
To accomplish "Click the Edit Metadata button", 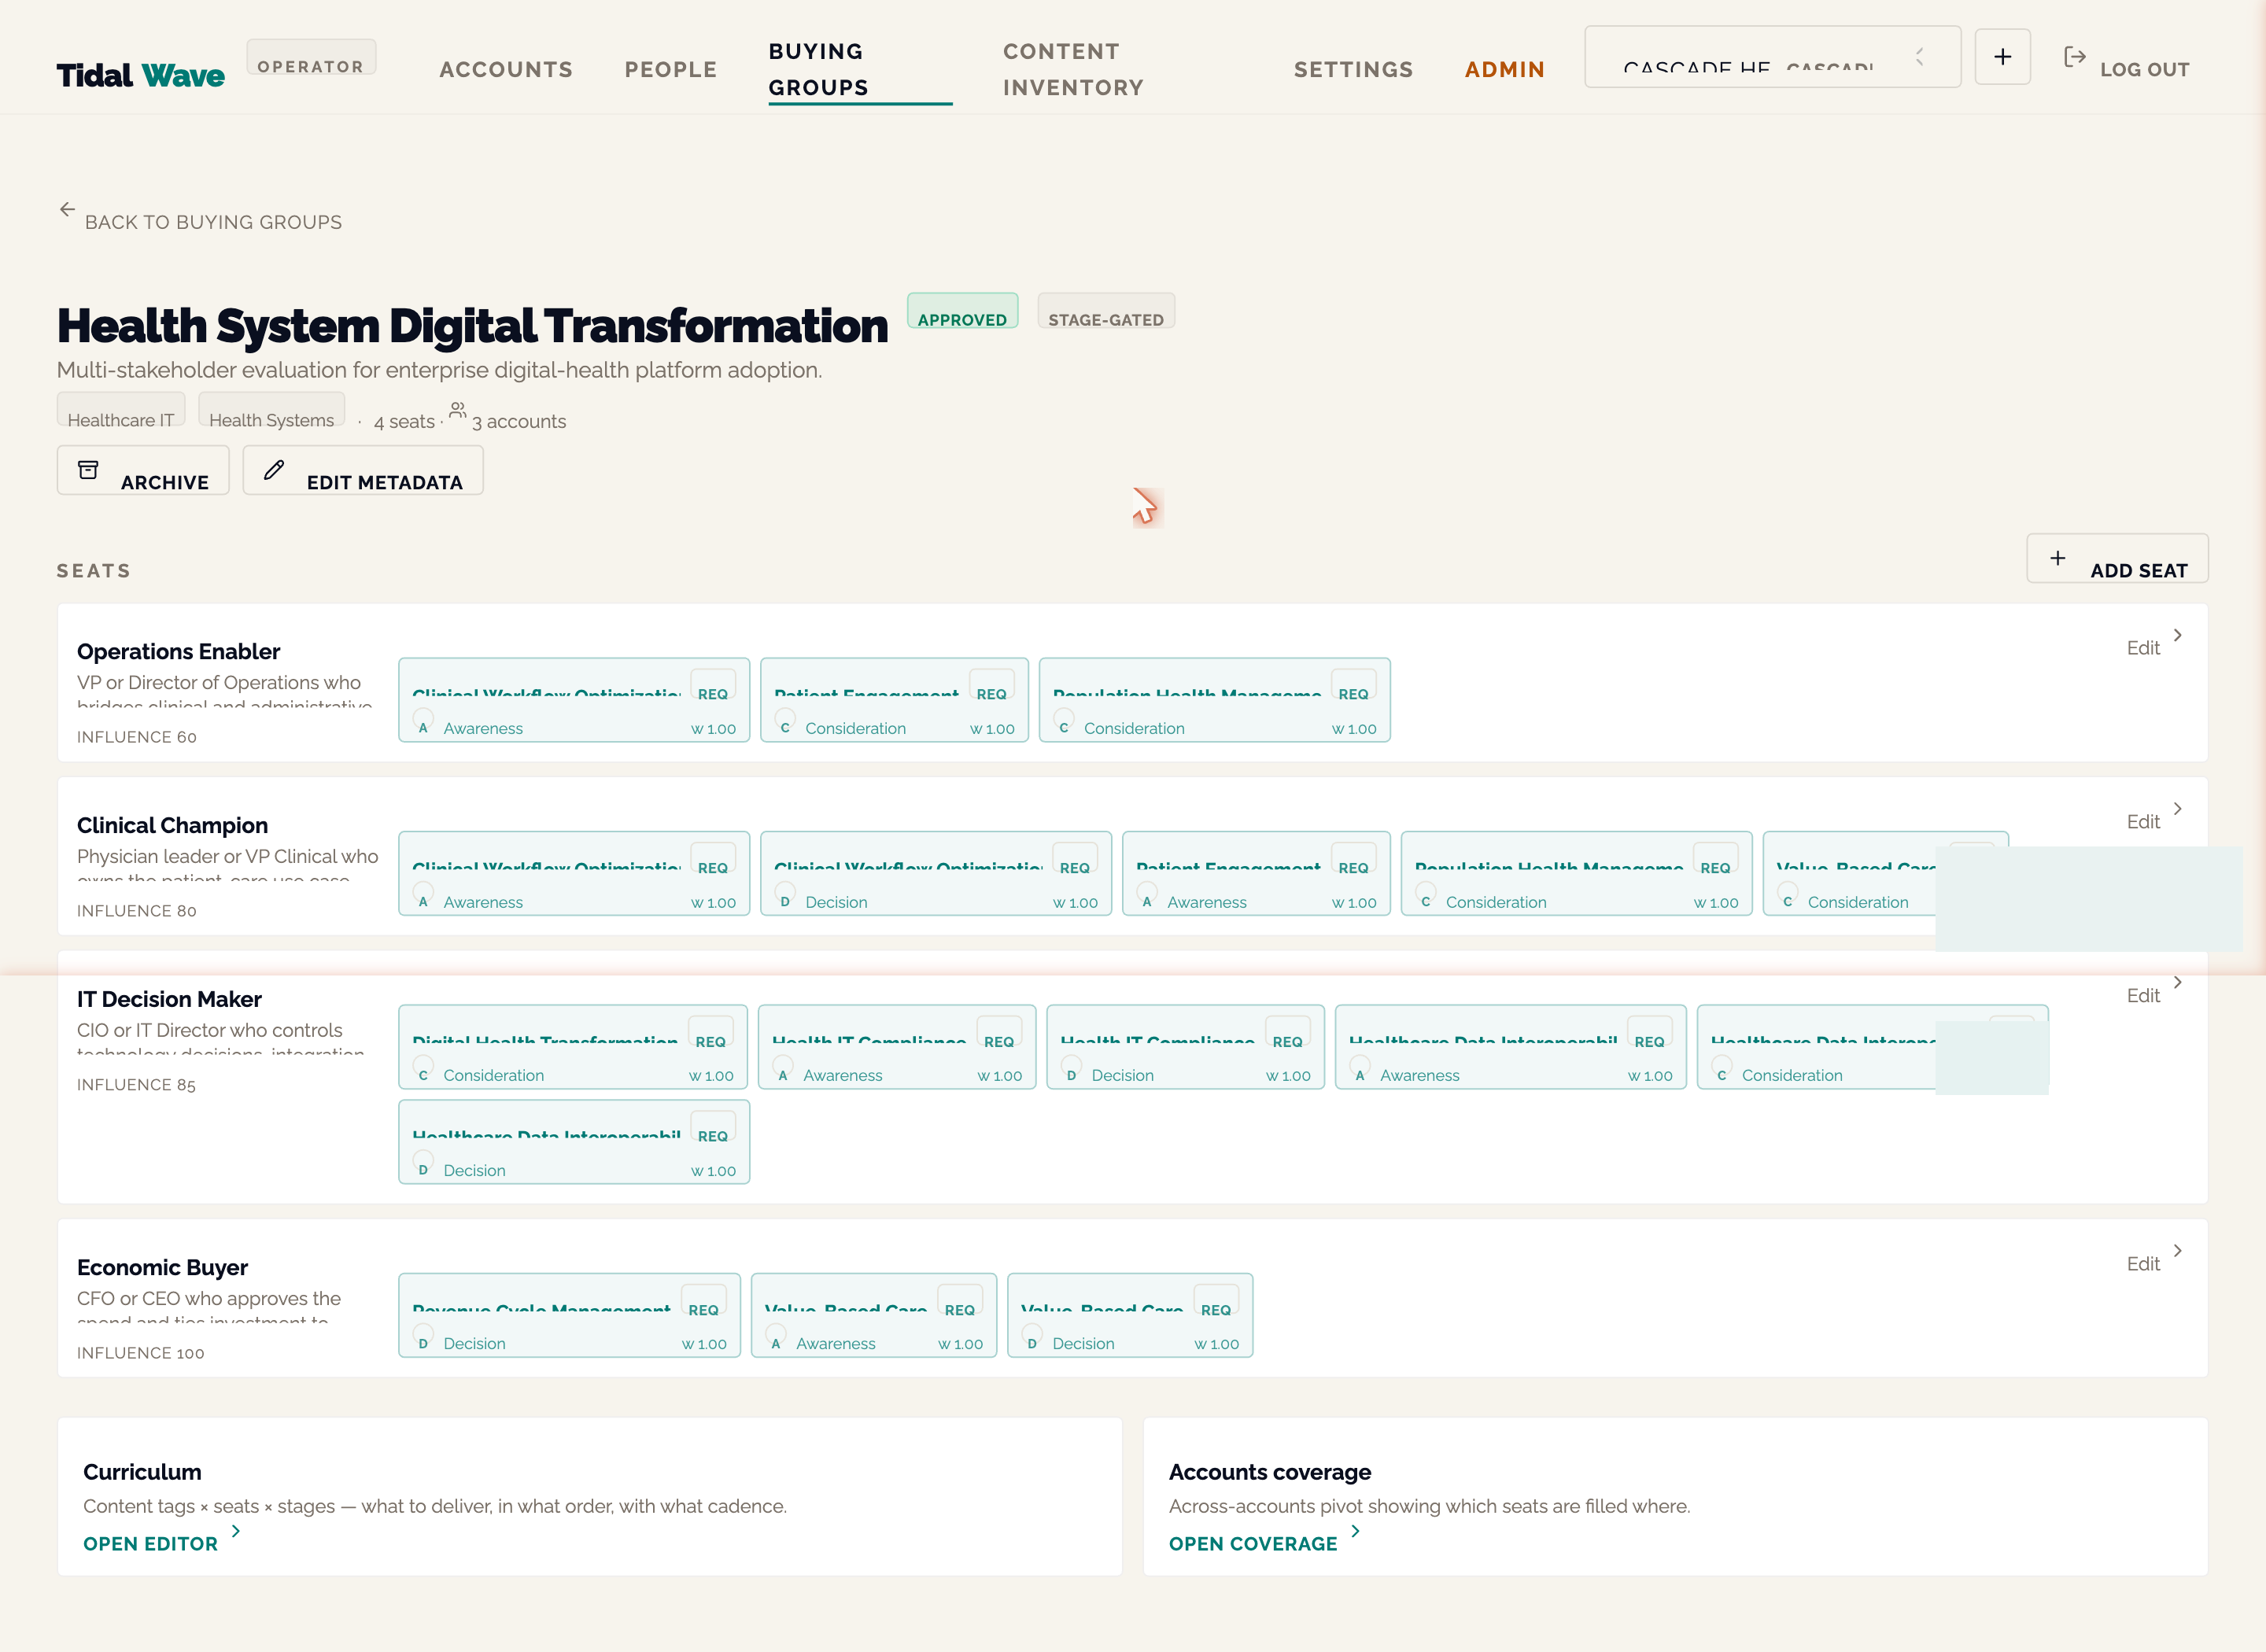I will tap(363, 470).
